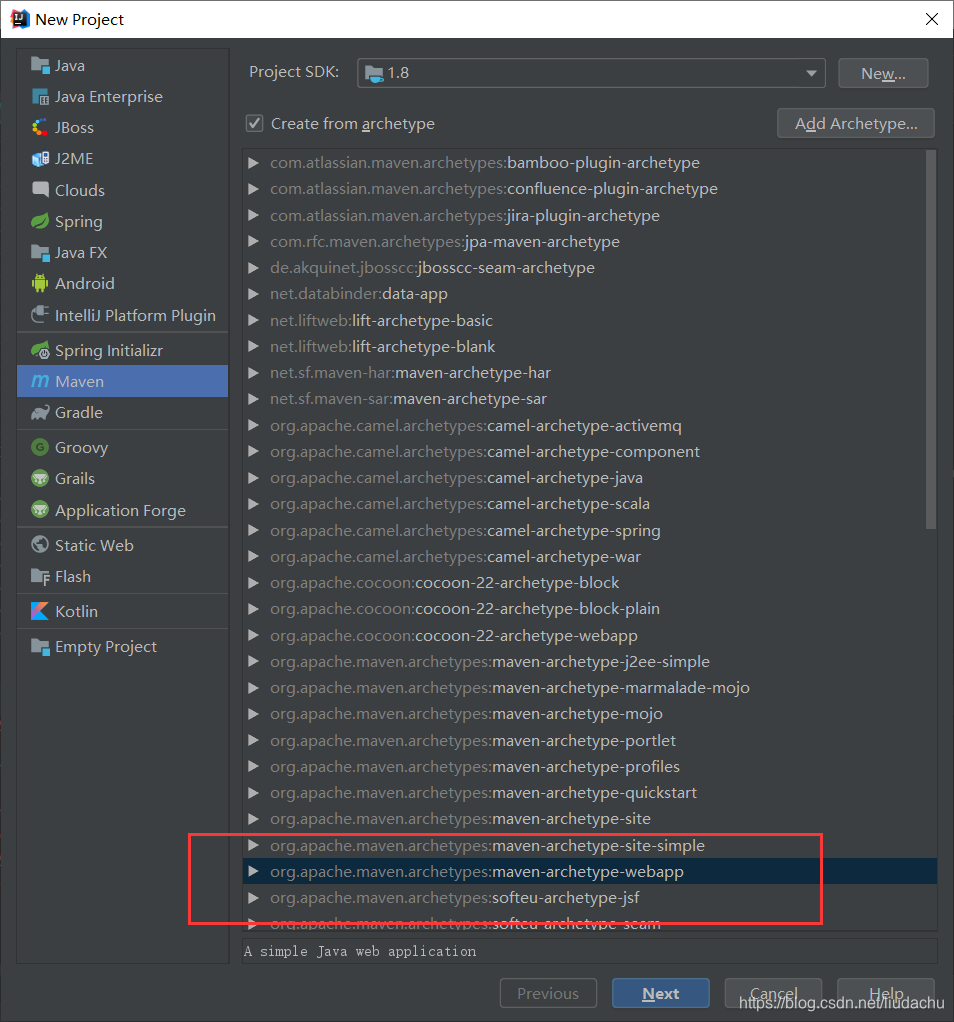Expand cocoon-22-archetype-webapp node
Viewport: 954px width, 1022px height.
pos(253,635)
